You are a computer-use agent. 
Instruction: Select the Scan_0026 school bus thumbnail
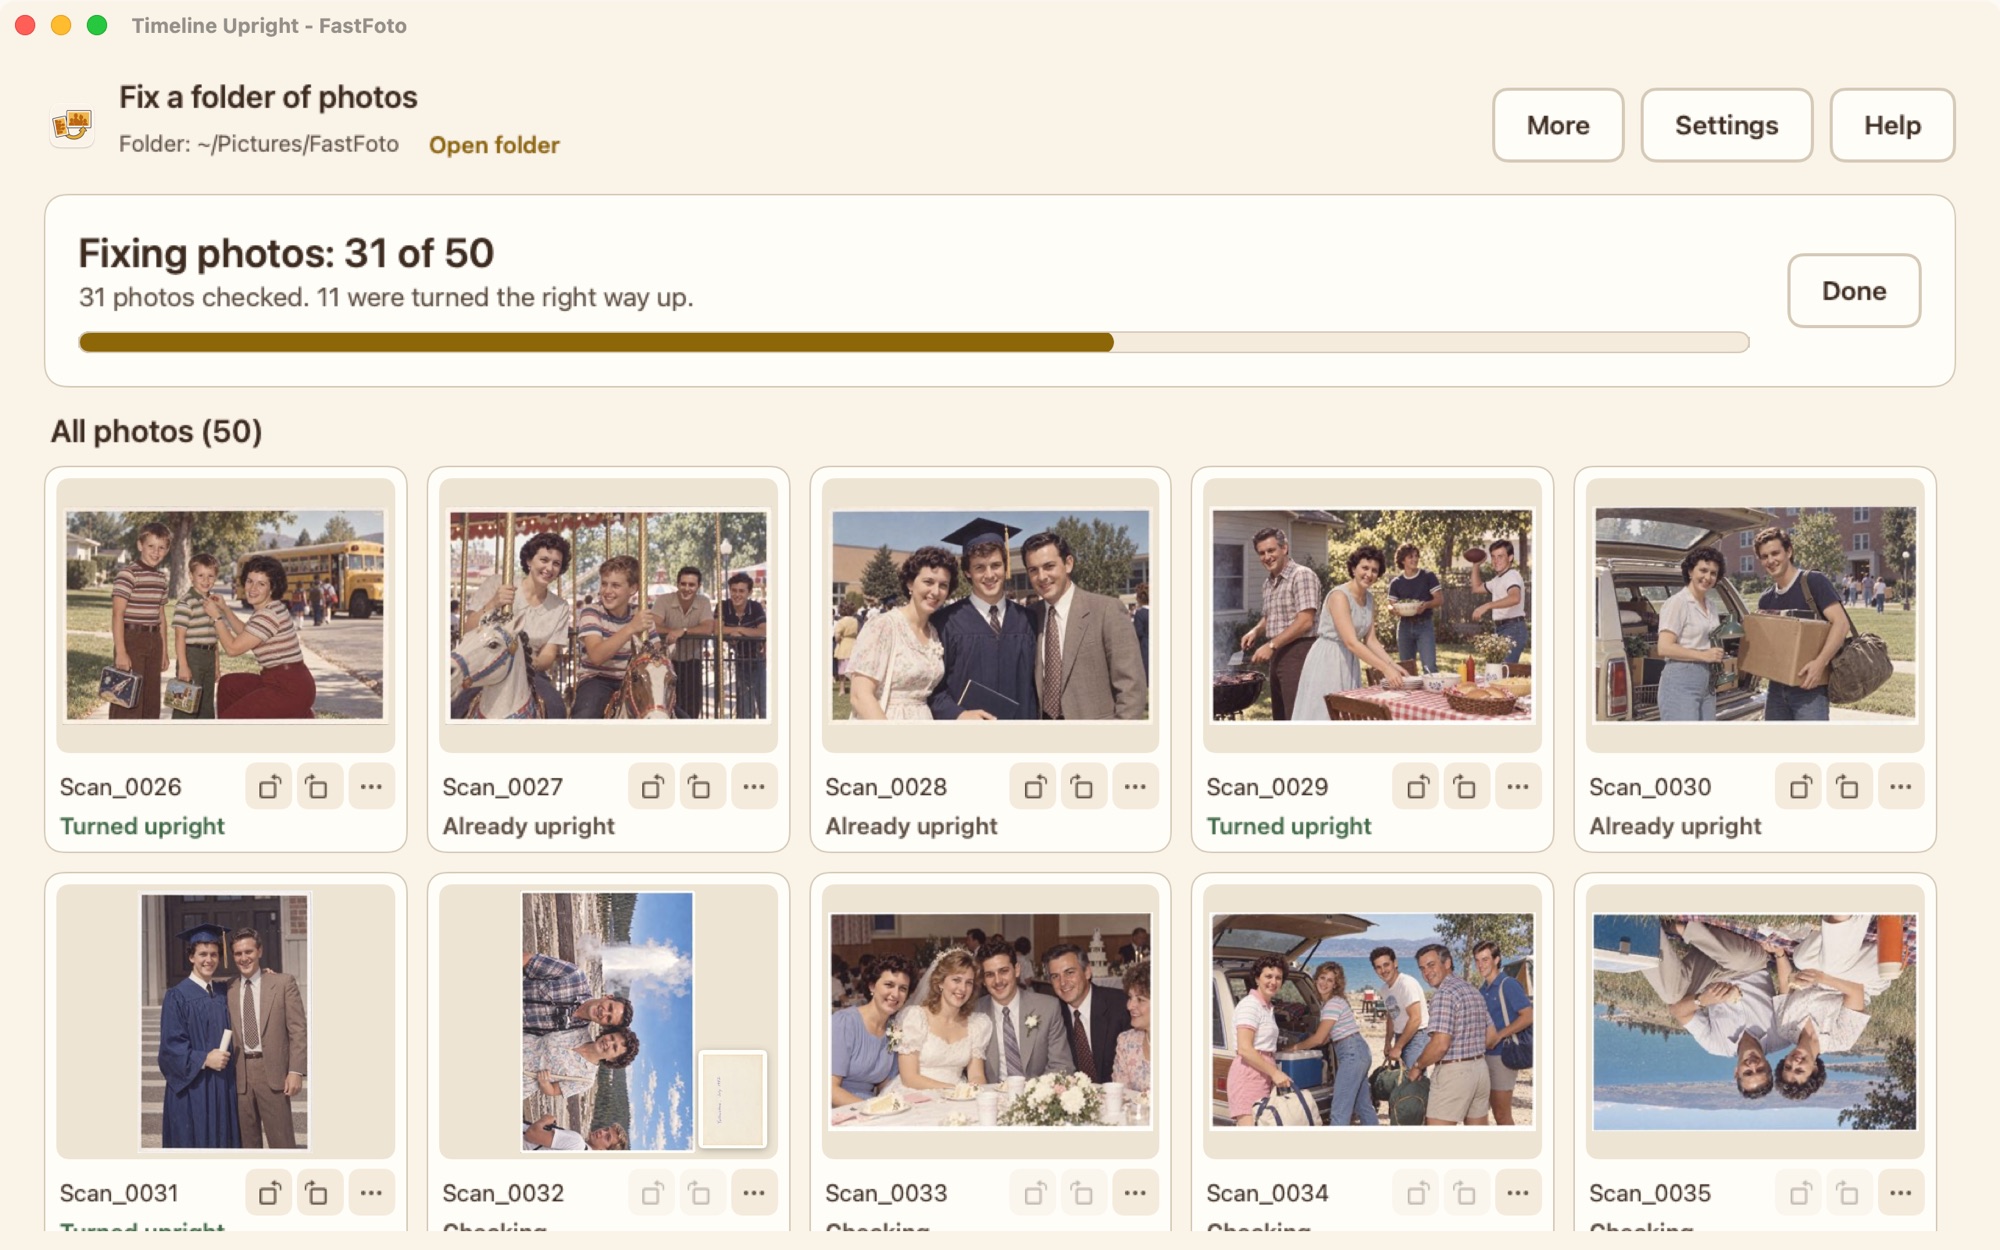tap(225, 615)
